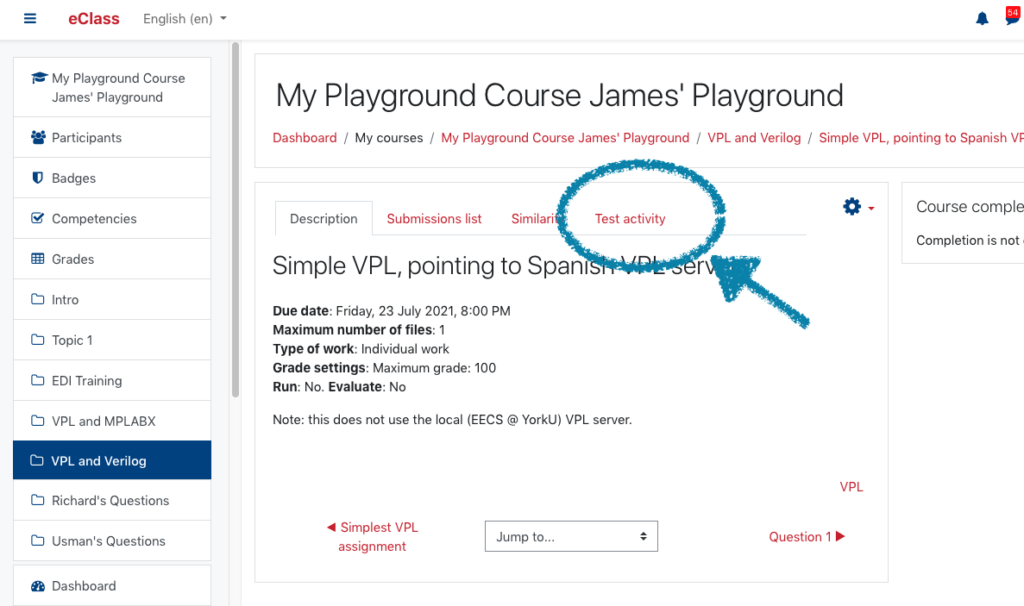Open the Test activity tab

630,219
